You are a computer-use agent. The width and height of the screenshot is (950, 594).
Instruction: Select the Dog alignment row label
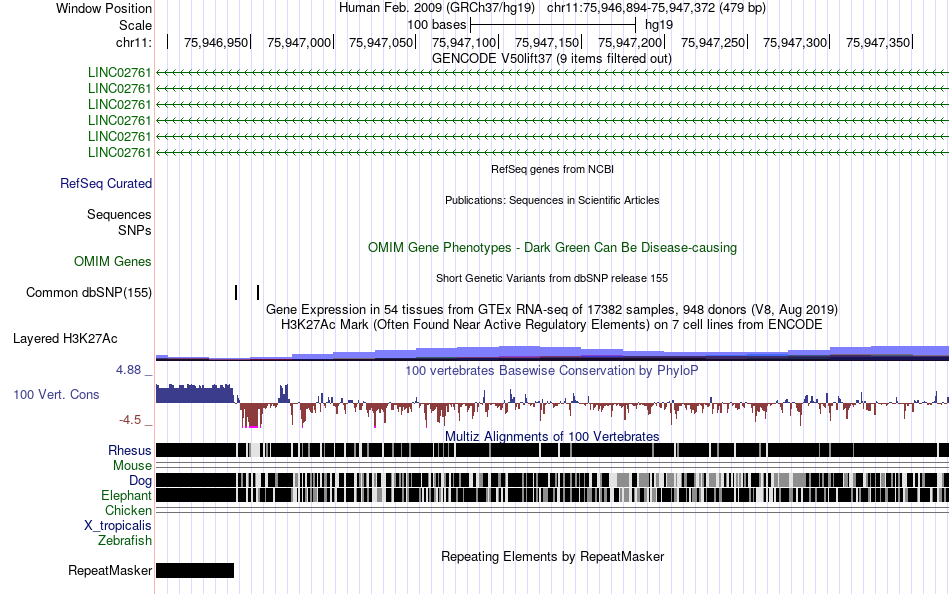[140, 481]
